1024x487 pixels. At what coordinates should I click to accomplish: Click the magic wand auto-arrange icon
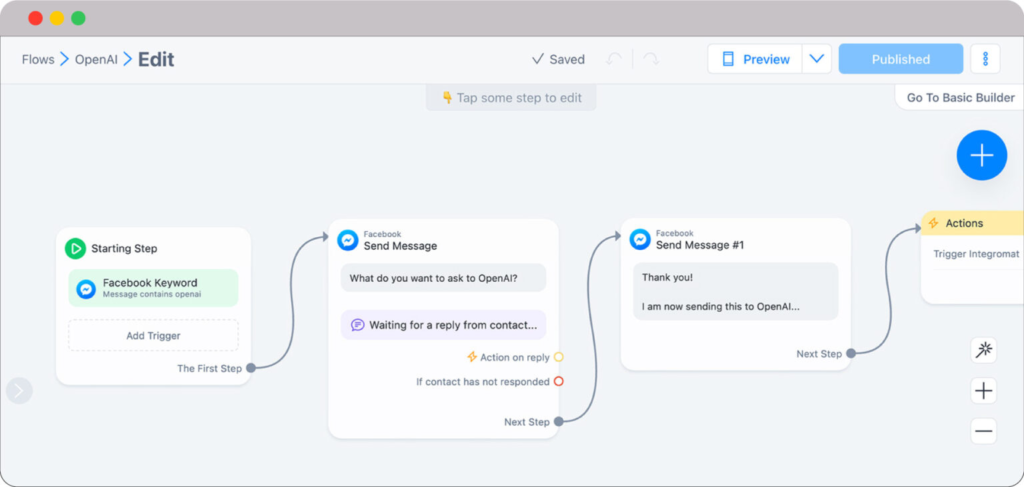pos(984,351)
